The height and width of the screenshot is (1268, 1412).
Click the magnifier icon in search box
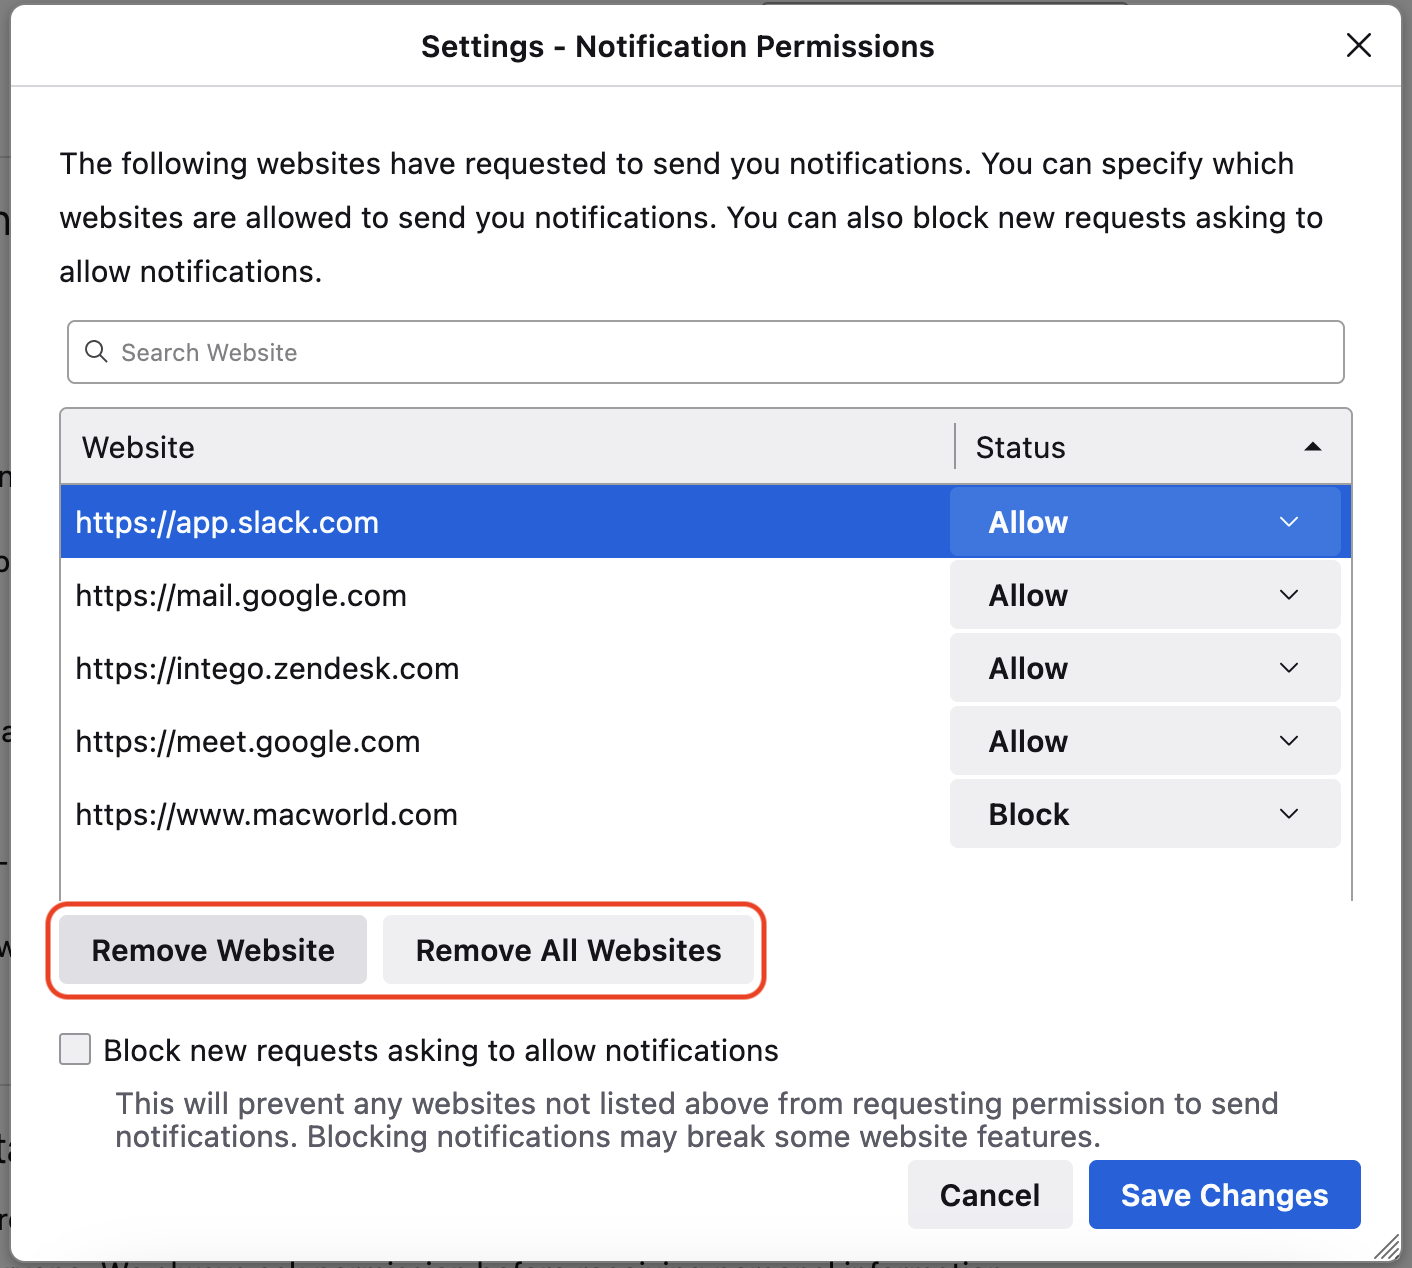96,352
